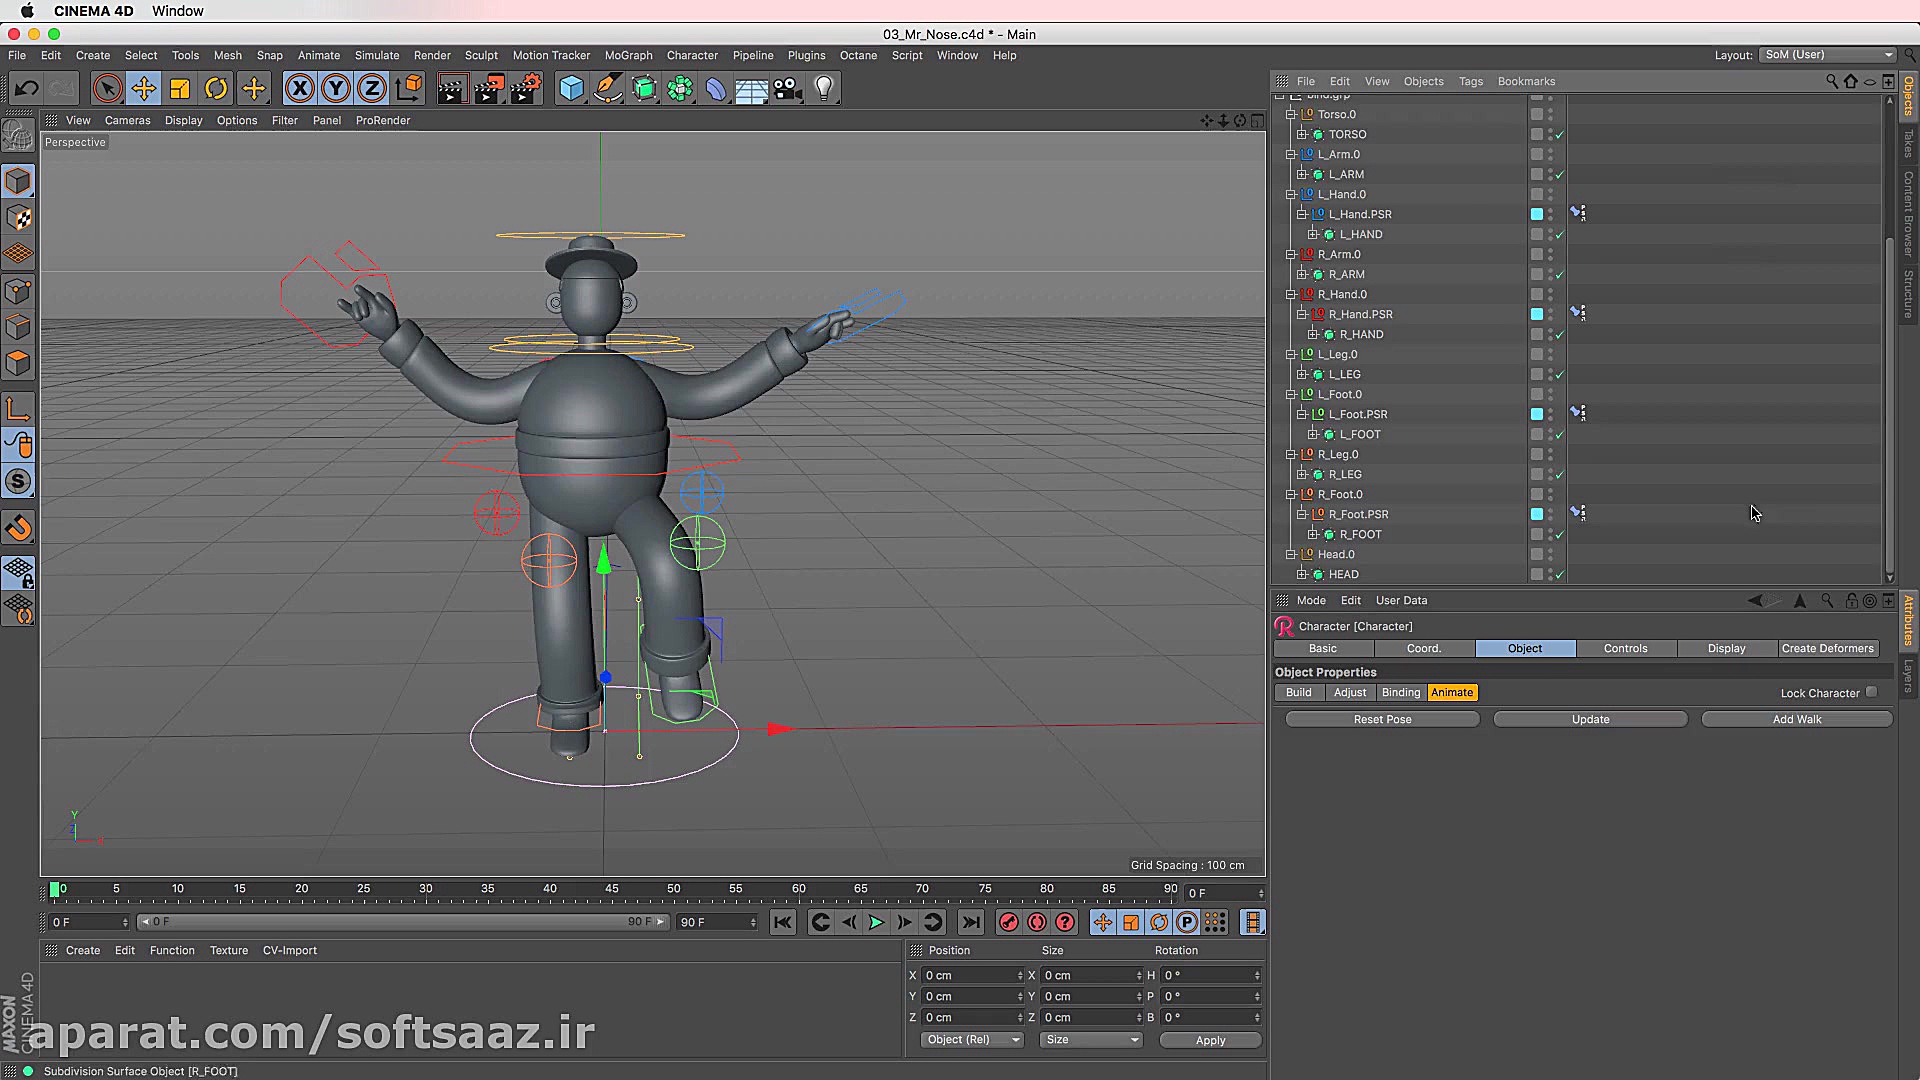Click the Reset Pose button
Viewport: 1920px width, 1080px height.
[x=1382, y=718]
